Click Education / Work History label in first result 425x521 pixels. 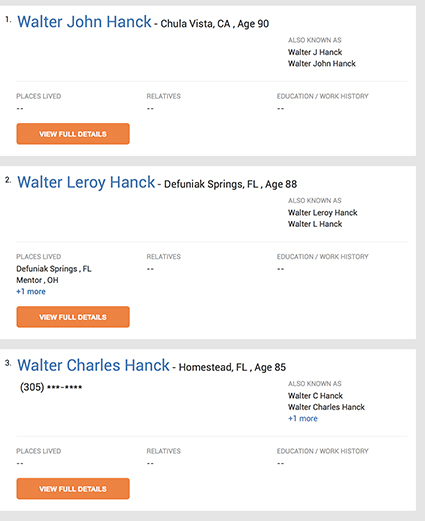tap(323, 96)
